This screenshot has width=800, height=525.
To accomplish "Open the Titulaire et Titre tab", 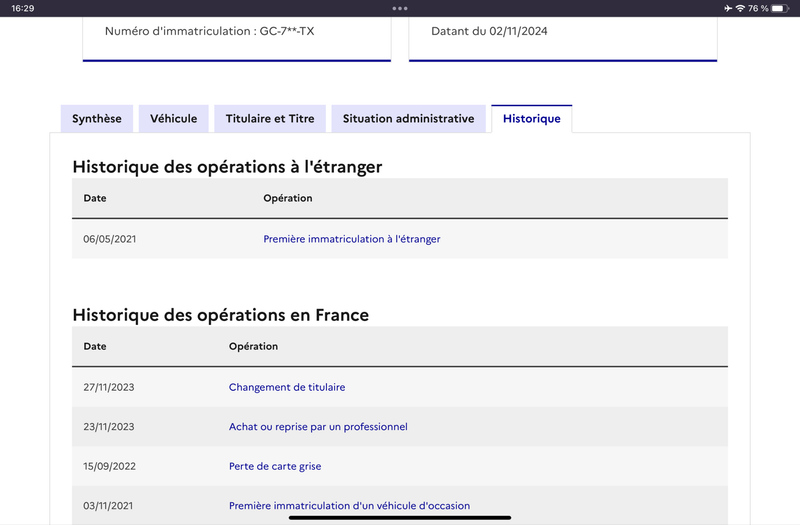I will (x=270, y=119).
